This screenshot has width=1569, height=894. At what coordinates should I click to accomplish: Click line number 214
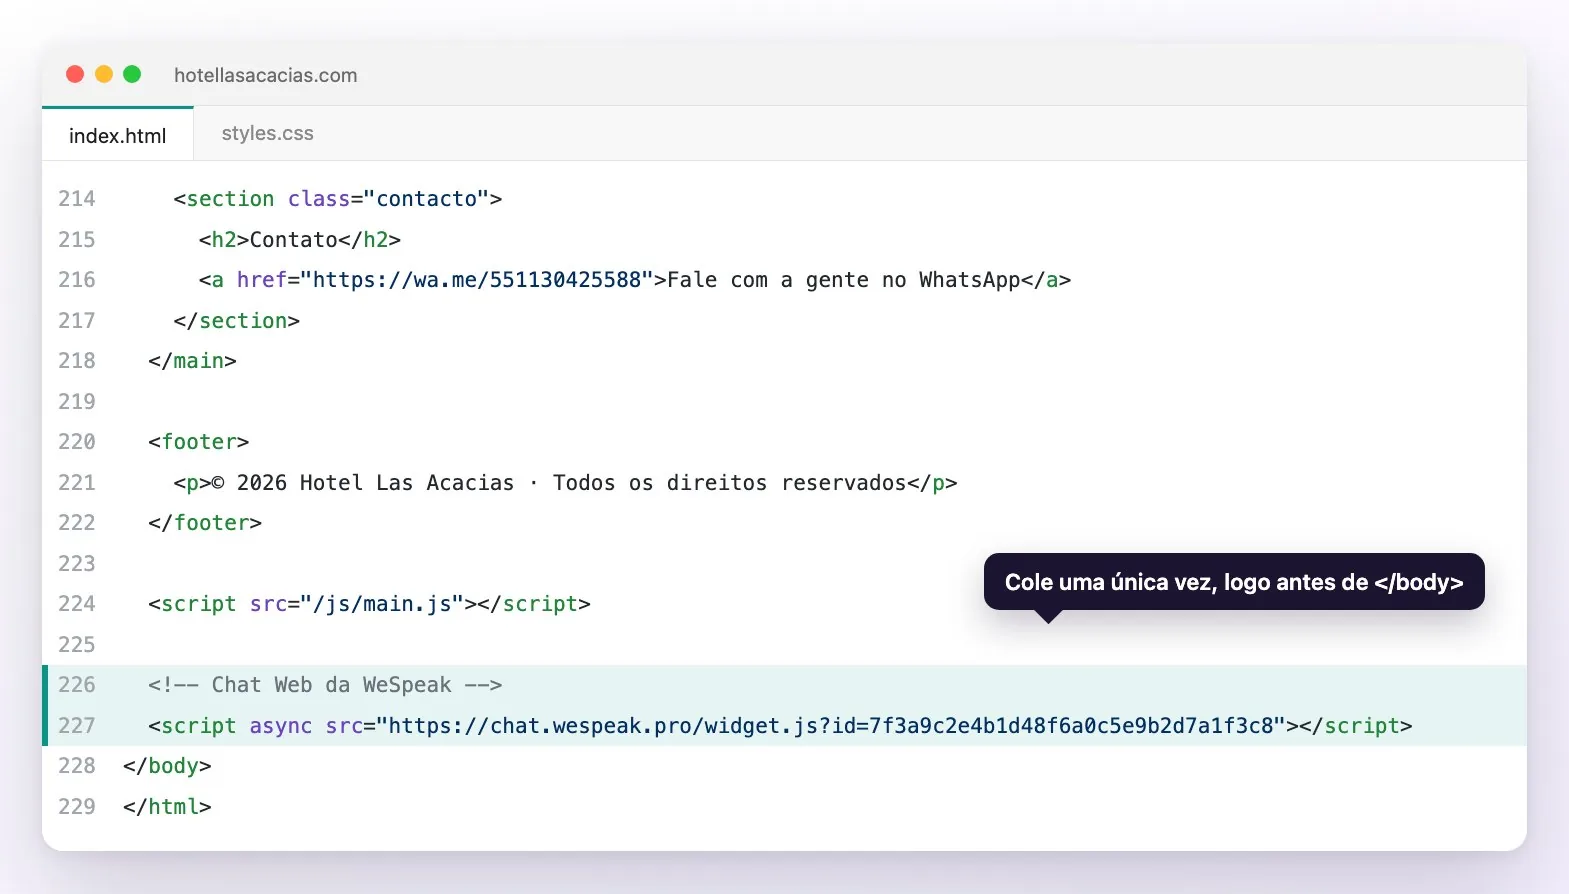(x=77, y=199)
